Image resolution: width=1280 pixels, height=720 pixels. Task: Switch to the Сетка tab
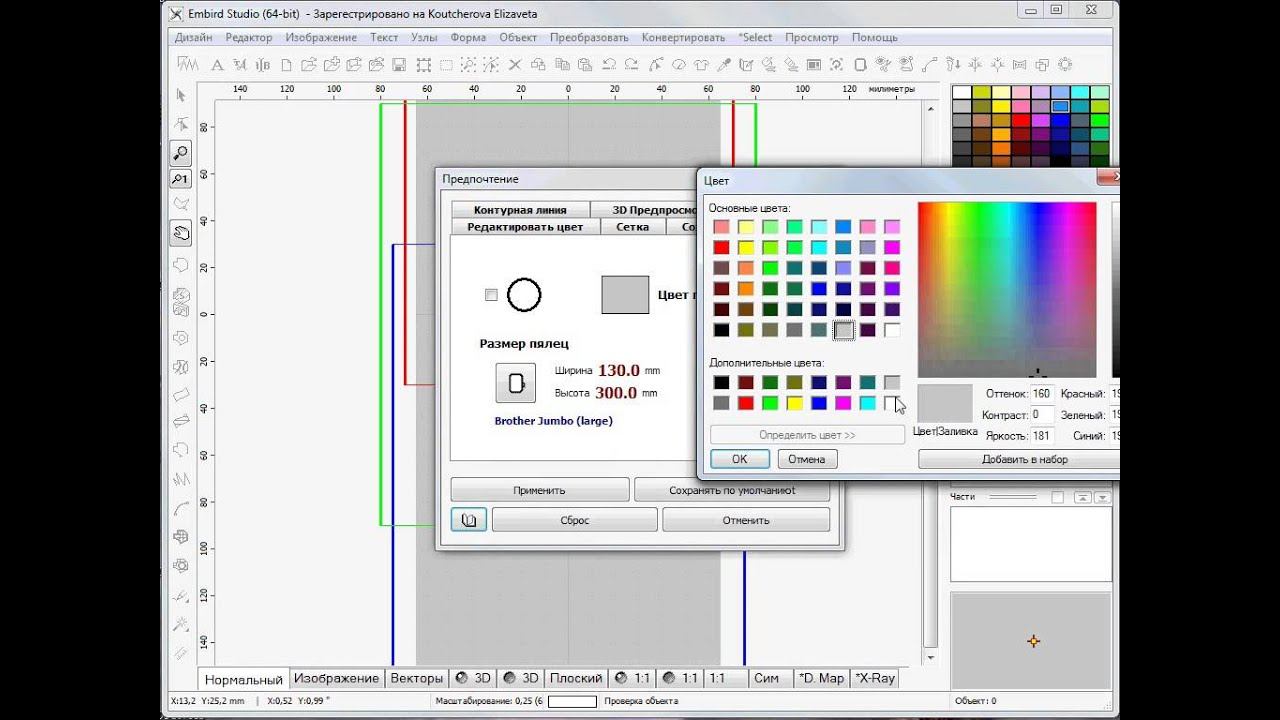632,227
